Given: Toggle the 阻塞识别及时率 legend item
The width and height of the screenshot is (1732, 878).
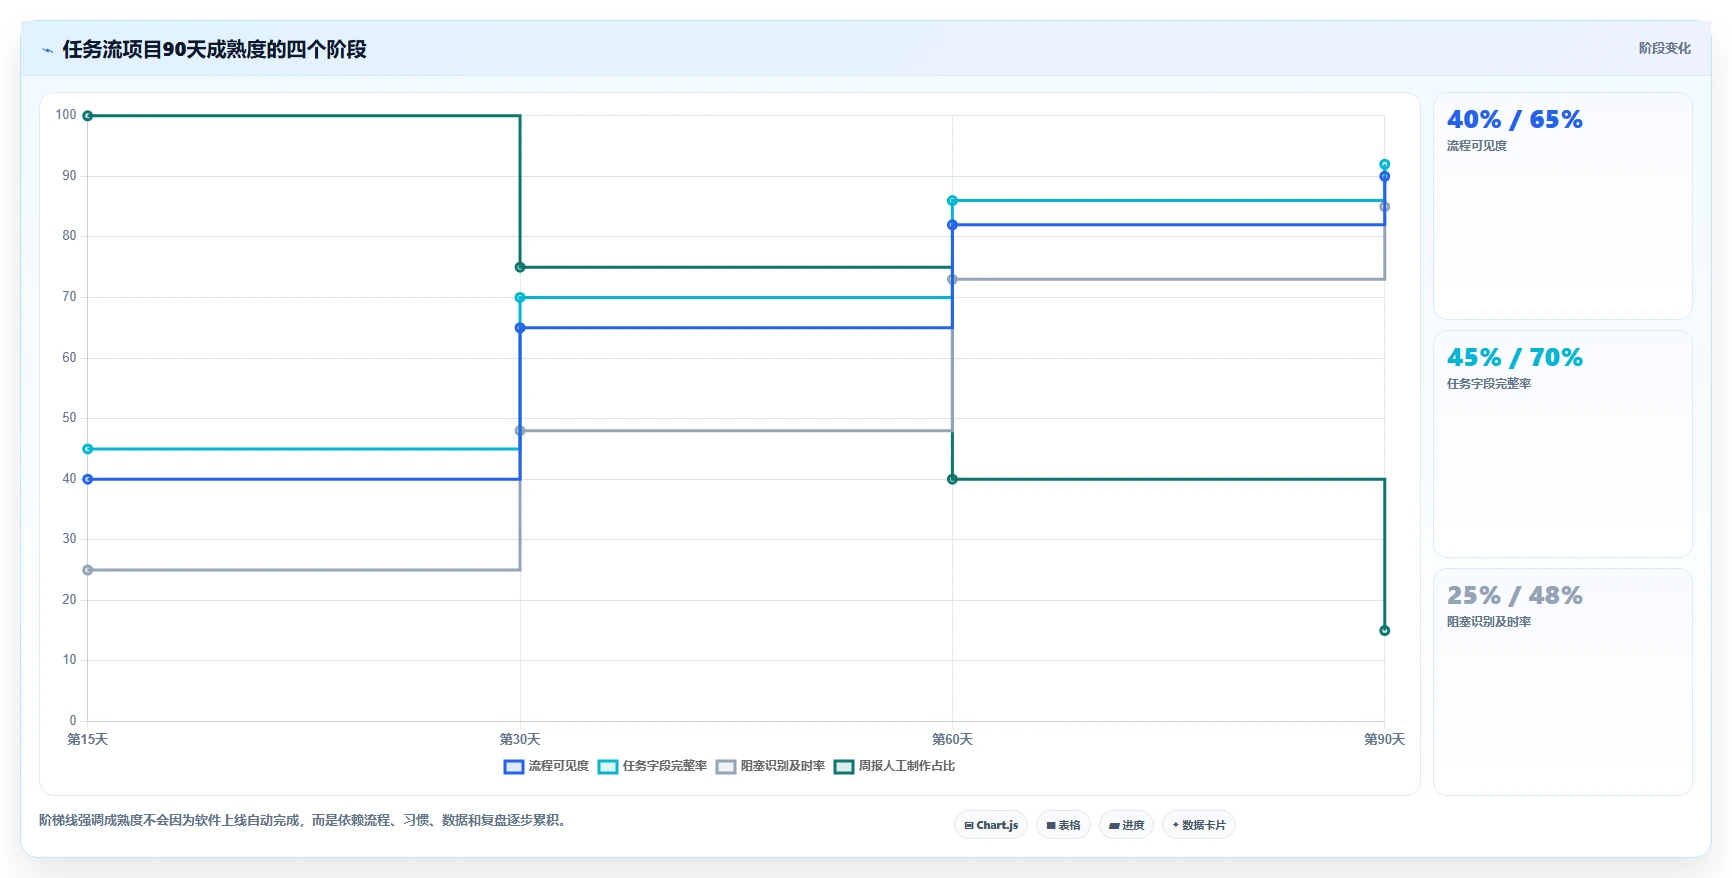Looking at the screenshot, I should [770, 766].
